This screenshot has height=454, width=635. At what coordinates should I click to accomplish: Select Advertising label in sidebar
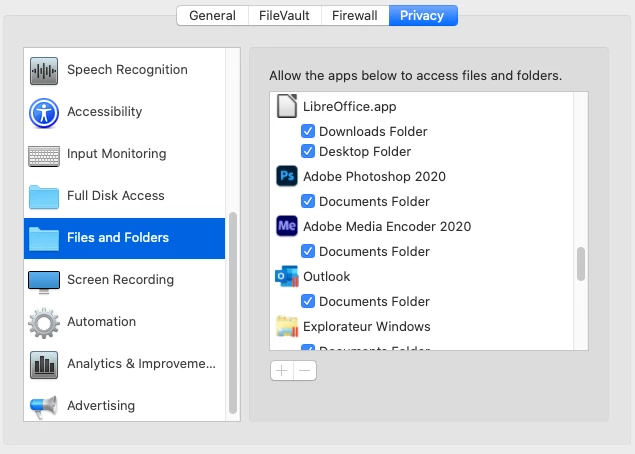pos(101,405)
